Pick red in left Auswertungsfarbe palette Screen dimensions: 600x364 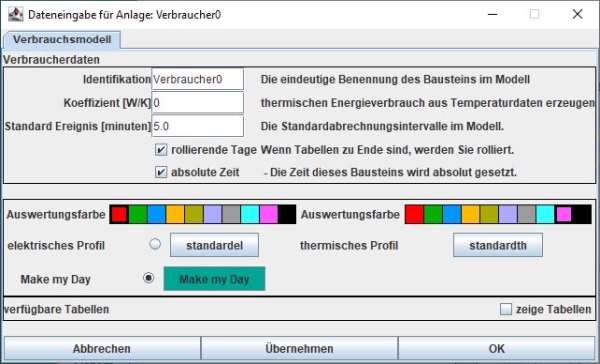[119, 214]
